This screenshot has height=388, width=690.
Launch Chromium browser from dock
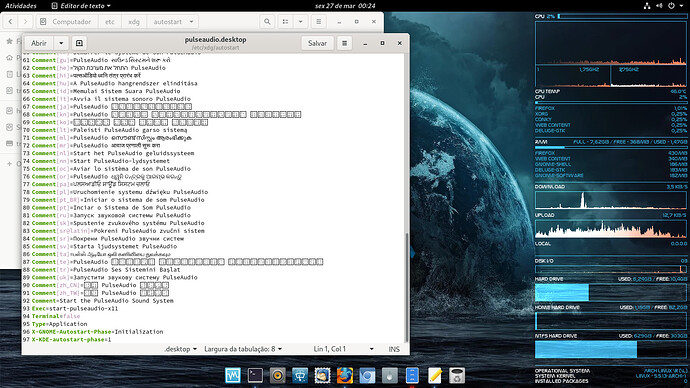(367, 375)
